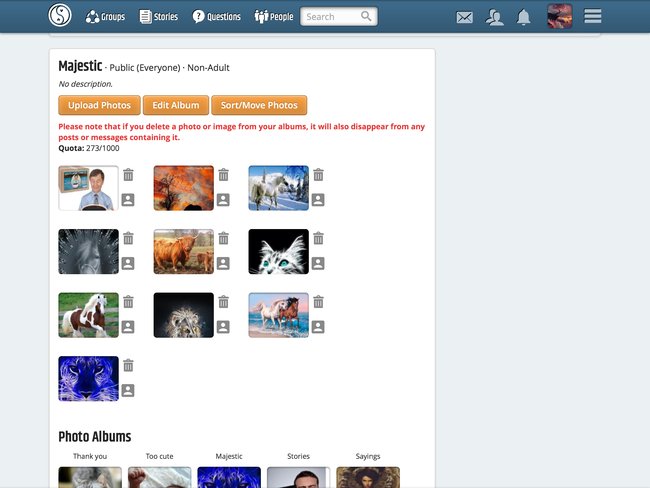
Task: Set white cat photo as profile picture
Action: pos(318,263)
